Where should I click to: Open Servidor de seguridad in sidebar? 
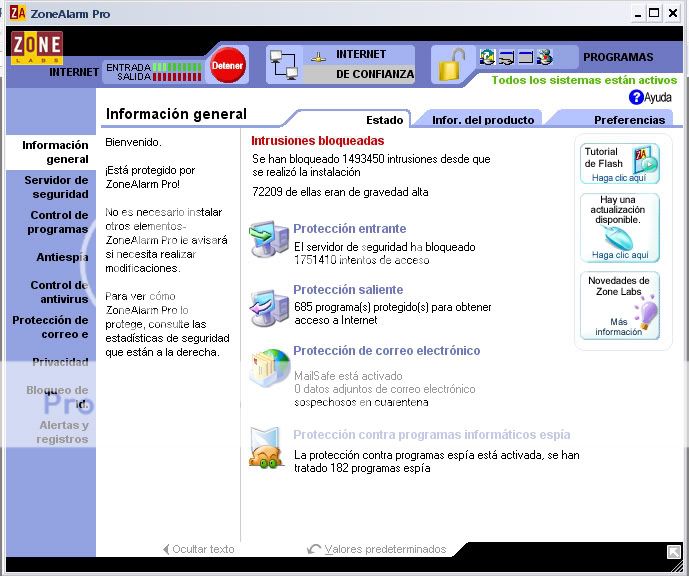pyautogui.click(x=56, y=187)
